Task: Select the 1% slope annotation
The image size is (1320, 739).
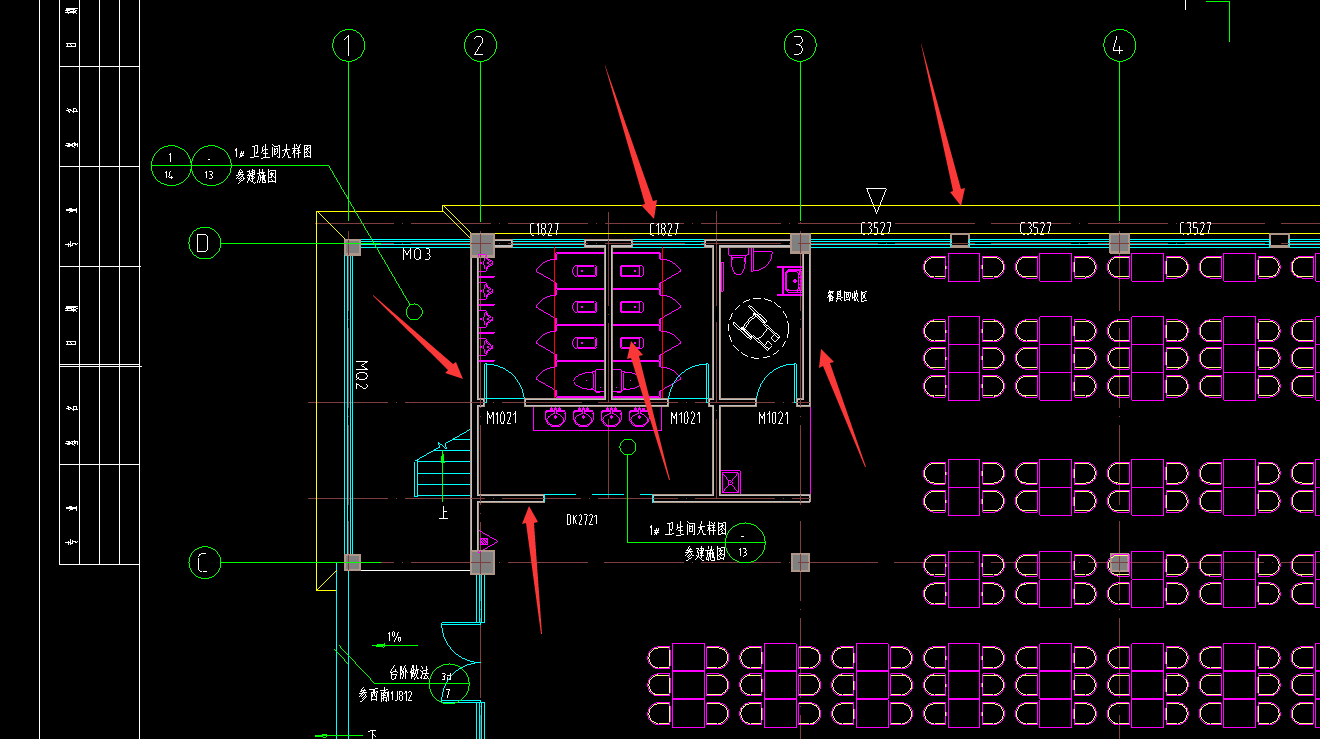Action: click(x=394, y=637)
